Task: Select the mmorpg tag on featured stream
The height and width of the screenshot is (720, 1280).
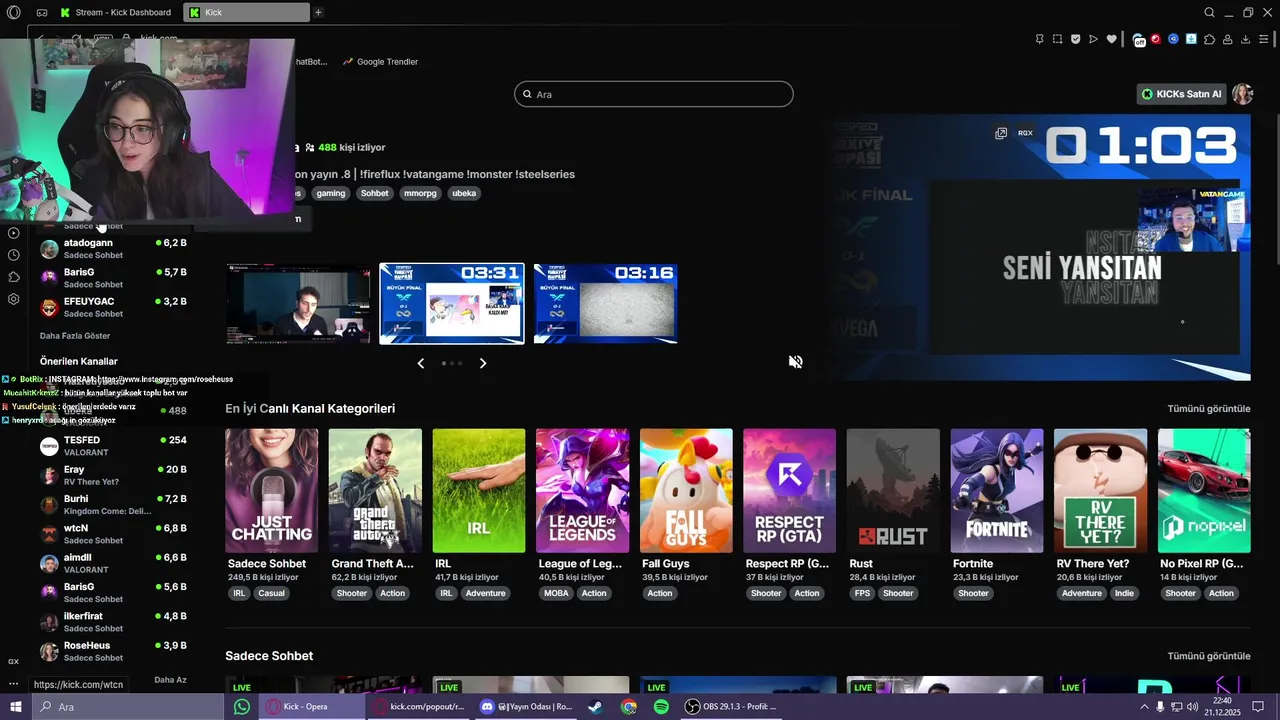Action: (x=419, y=193)
